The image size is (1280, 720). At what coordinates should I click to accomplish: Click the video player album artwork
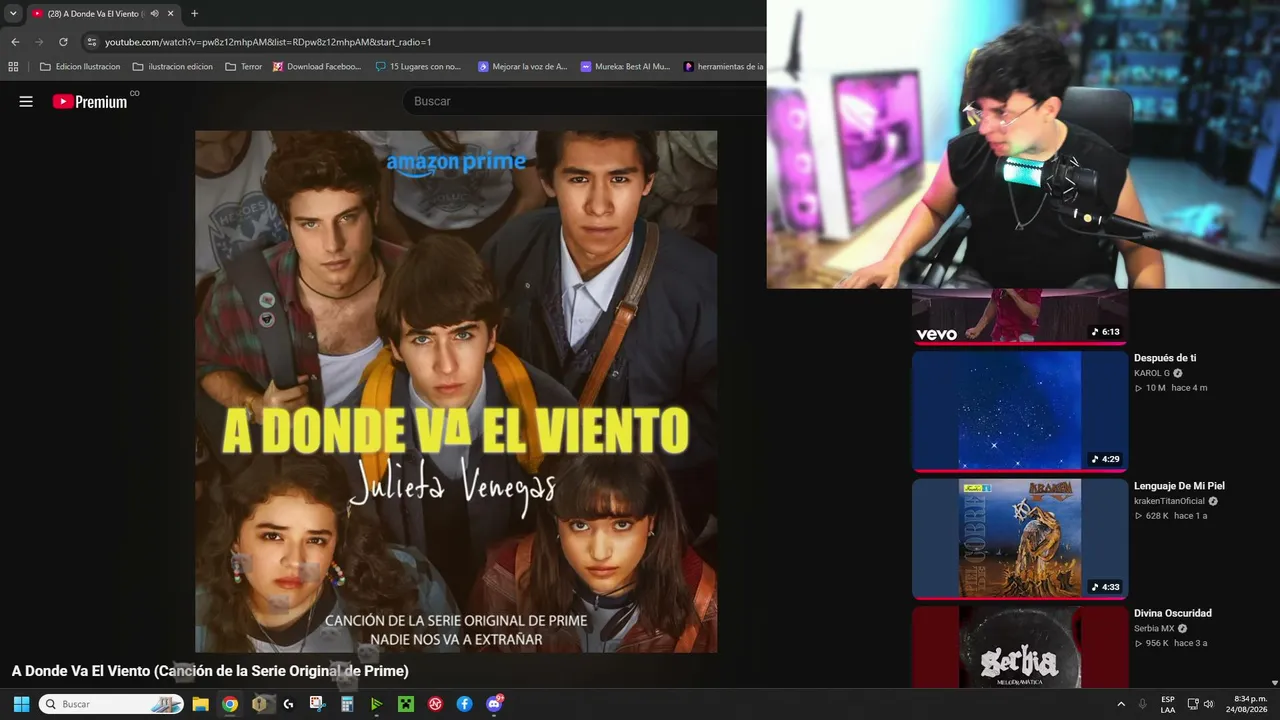tap(456, 391)
